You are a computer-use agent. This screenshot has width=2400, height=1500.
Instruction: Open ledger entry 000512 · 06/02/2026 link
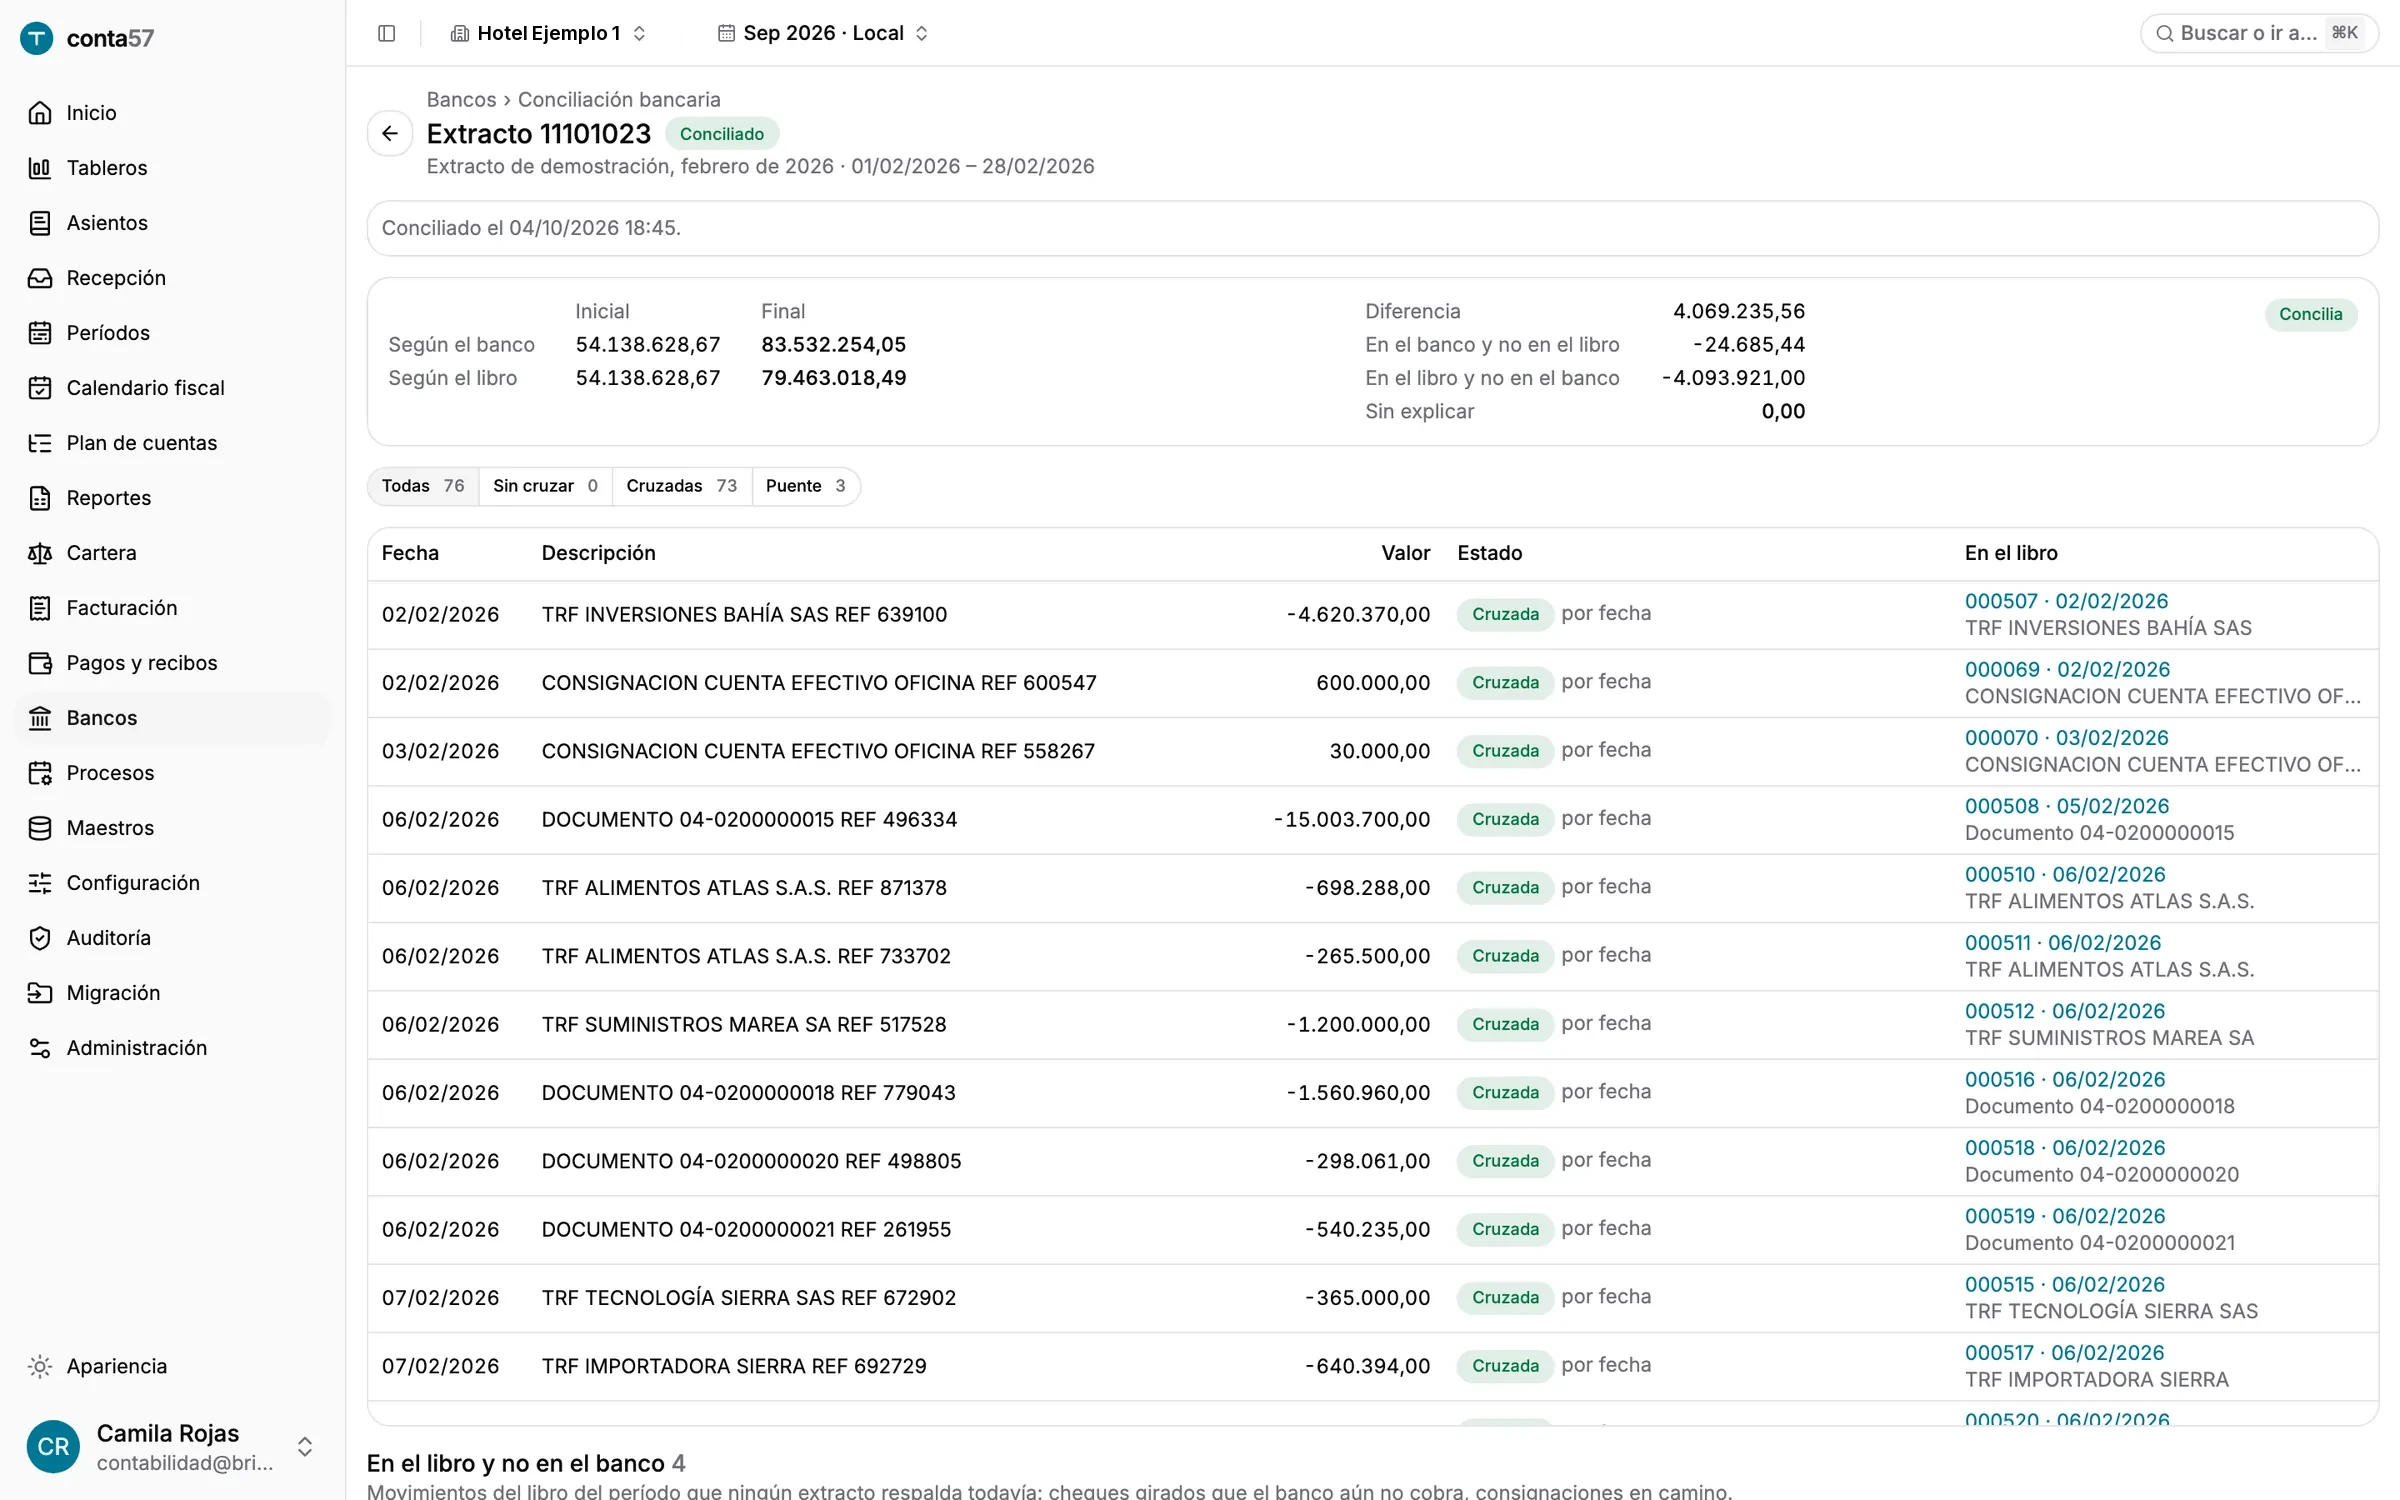pyautogui.click(x=2064, y=1011)
